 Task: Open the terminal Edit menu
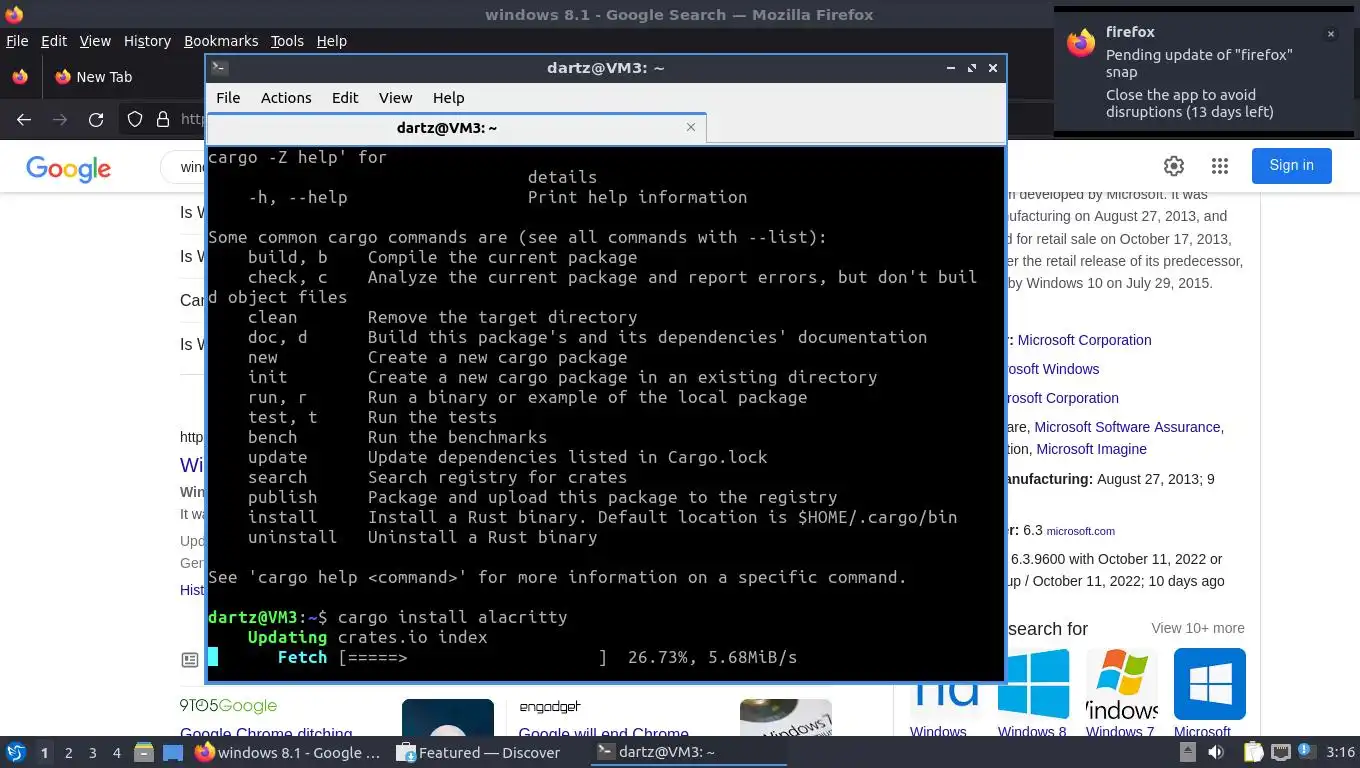(345, 97)
